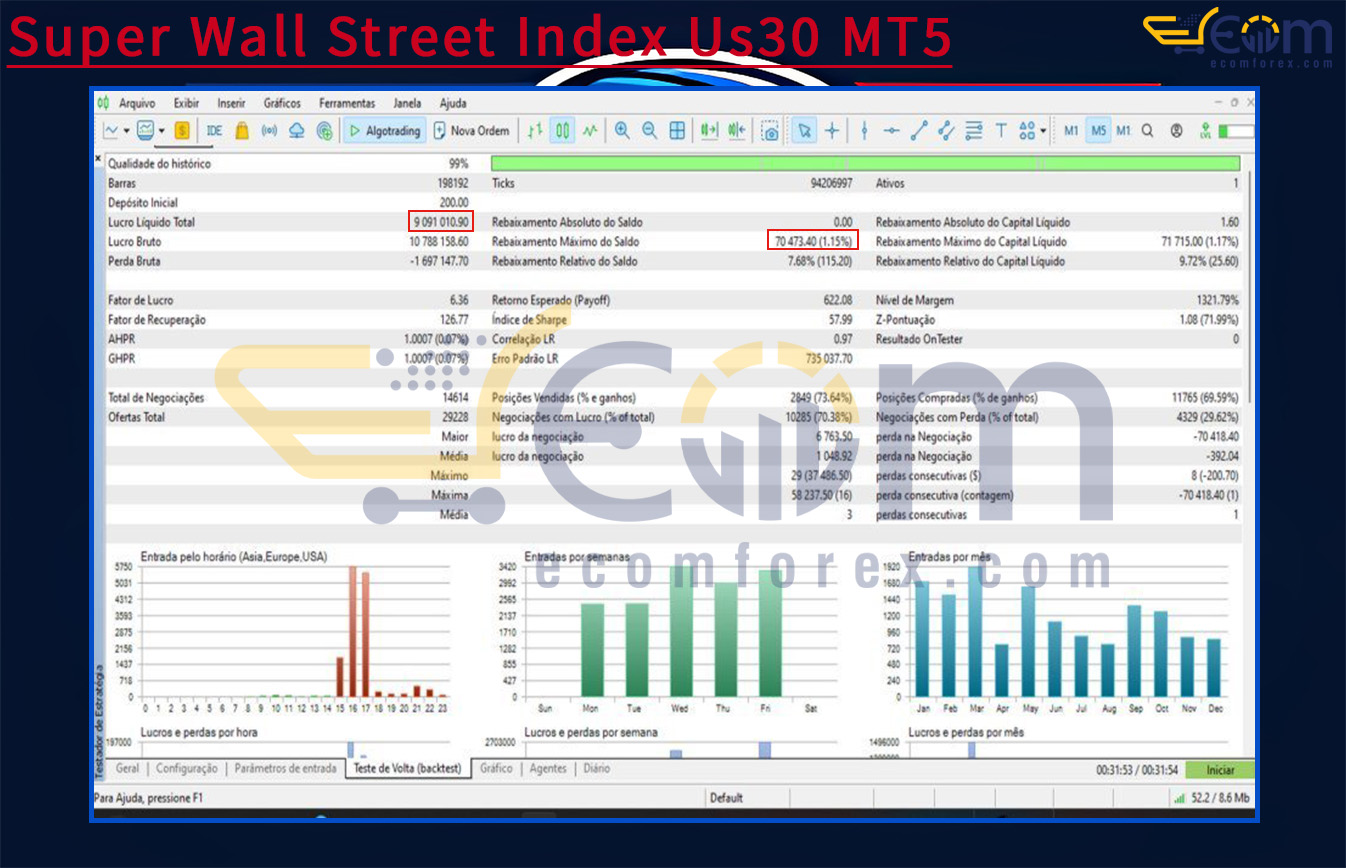Viewport: 1346px width, 868px height.
Task: Select the M5 timeframe button
Action: click(1098, 131)
